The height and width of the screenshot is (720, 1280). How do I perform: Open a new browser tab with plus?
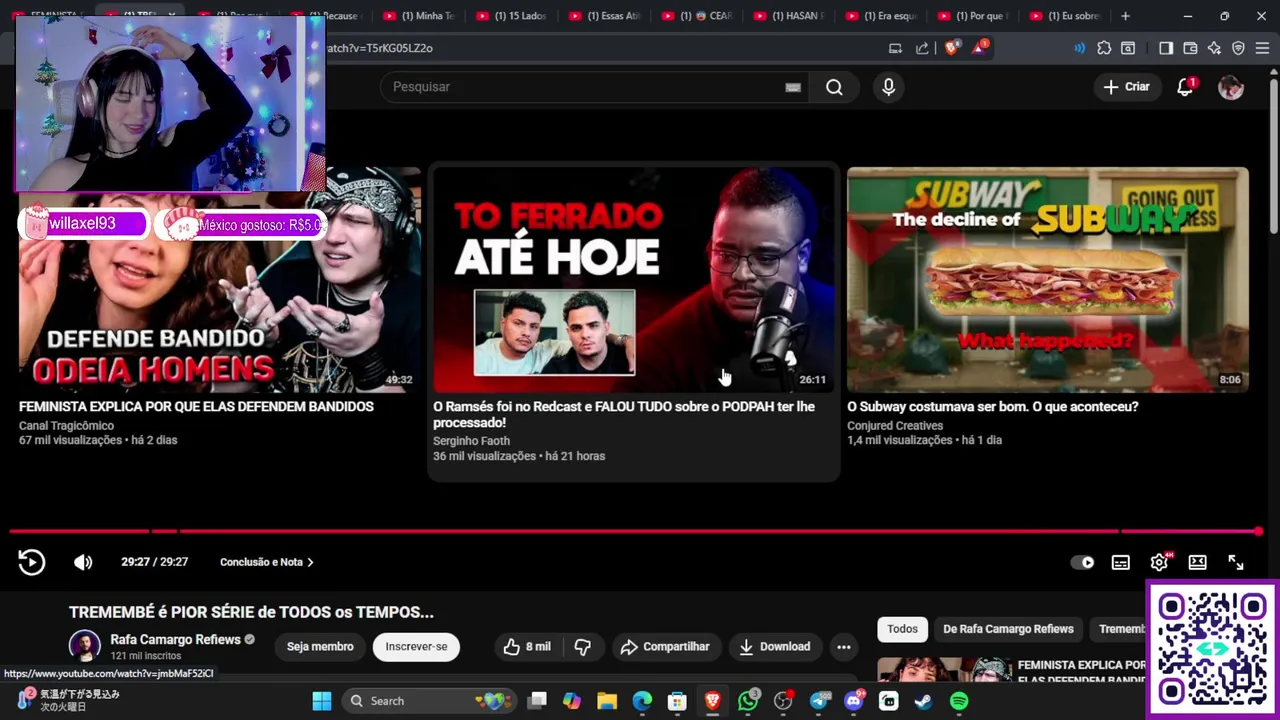pos(1125,16)
